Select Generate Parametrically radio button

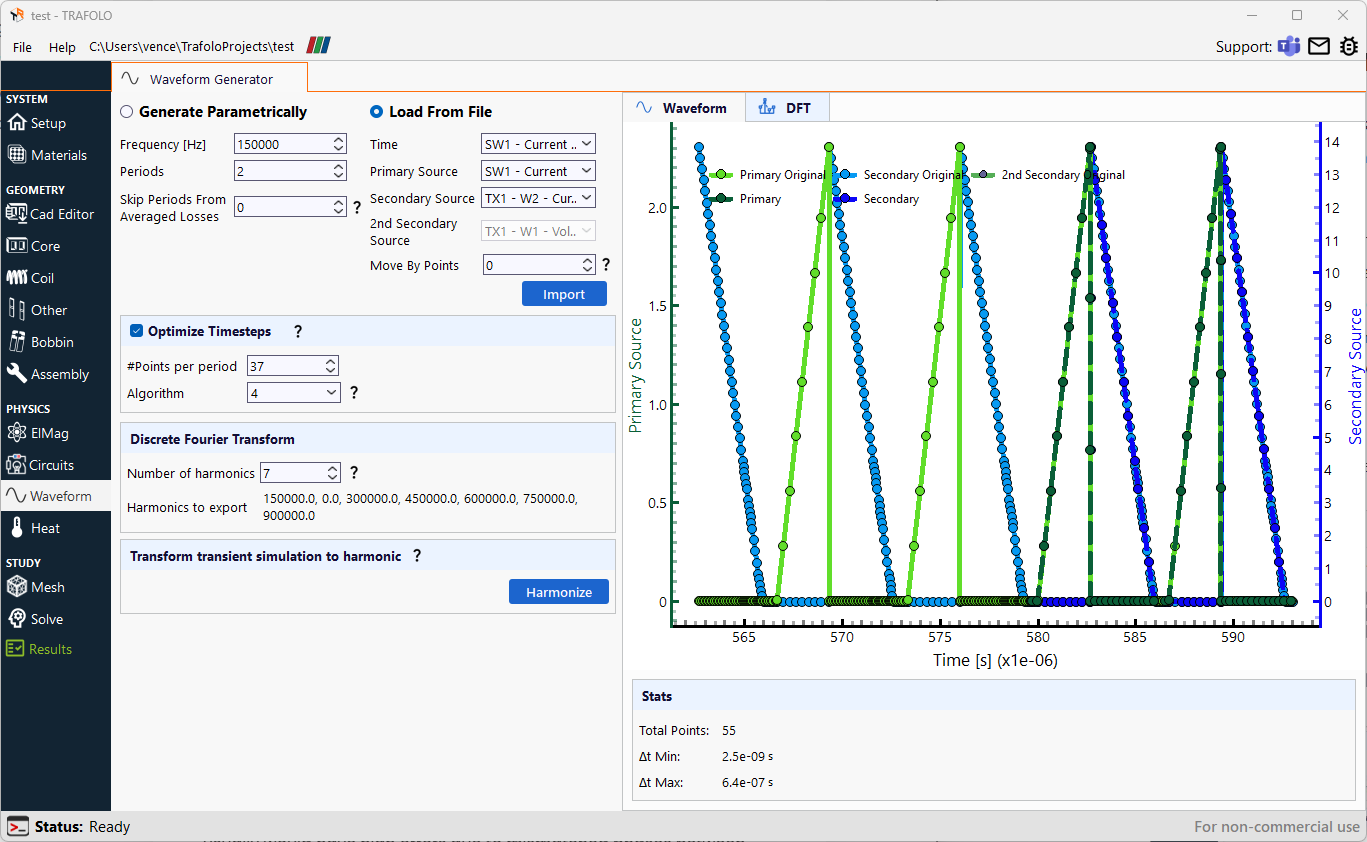point(127,112)
